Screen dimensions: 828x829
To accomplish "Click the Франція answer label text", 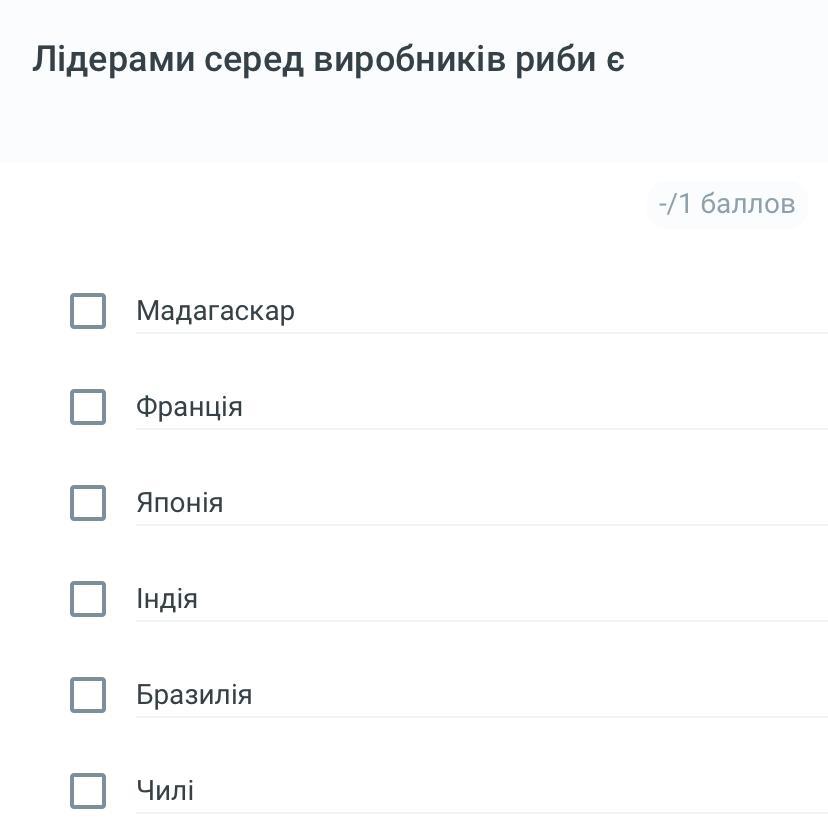I will [189, 407].
